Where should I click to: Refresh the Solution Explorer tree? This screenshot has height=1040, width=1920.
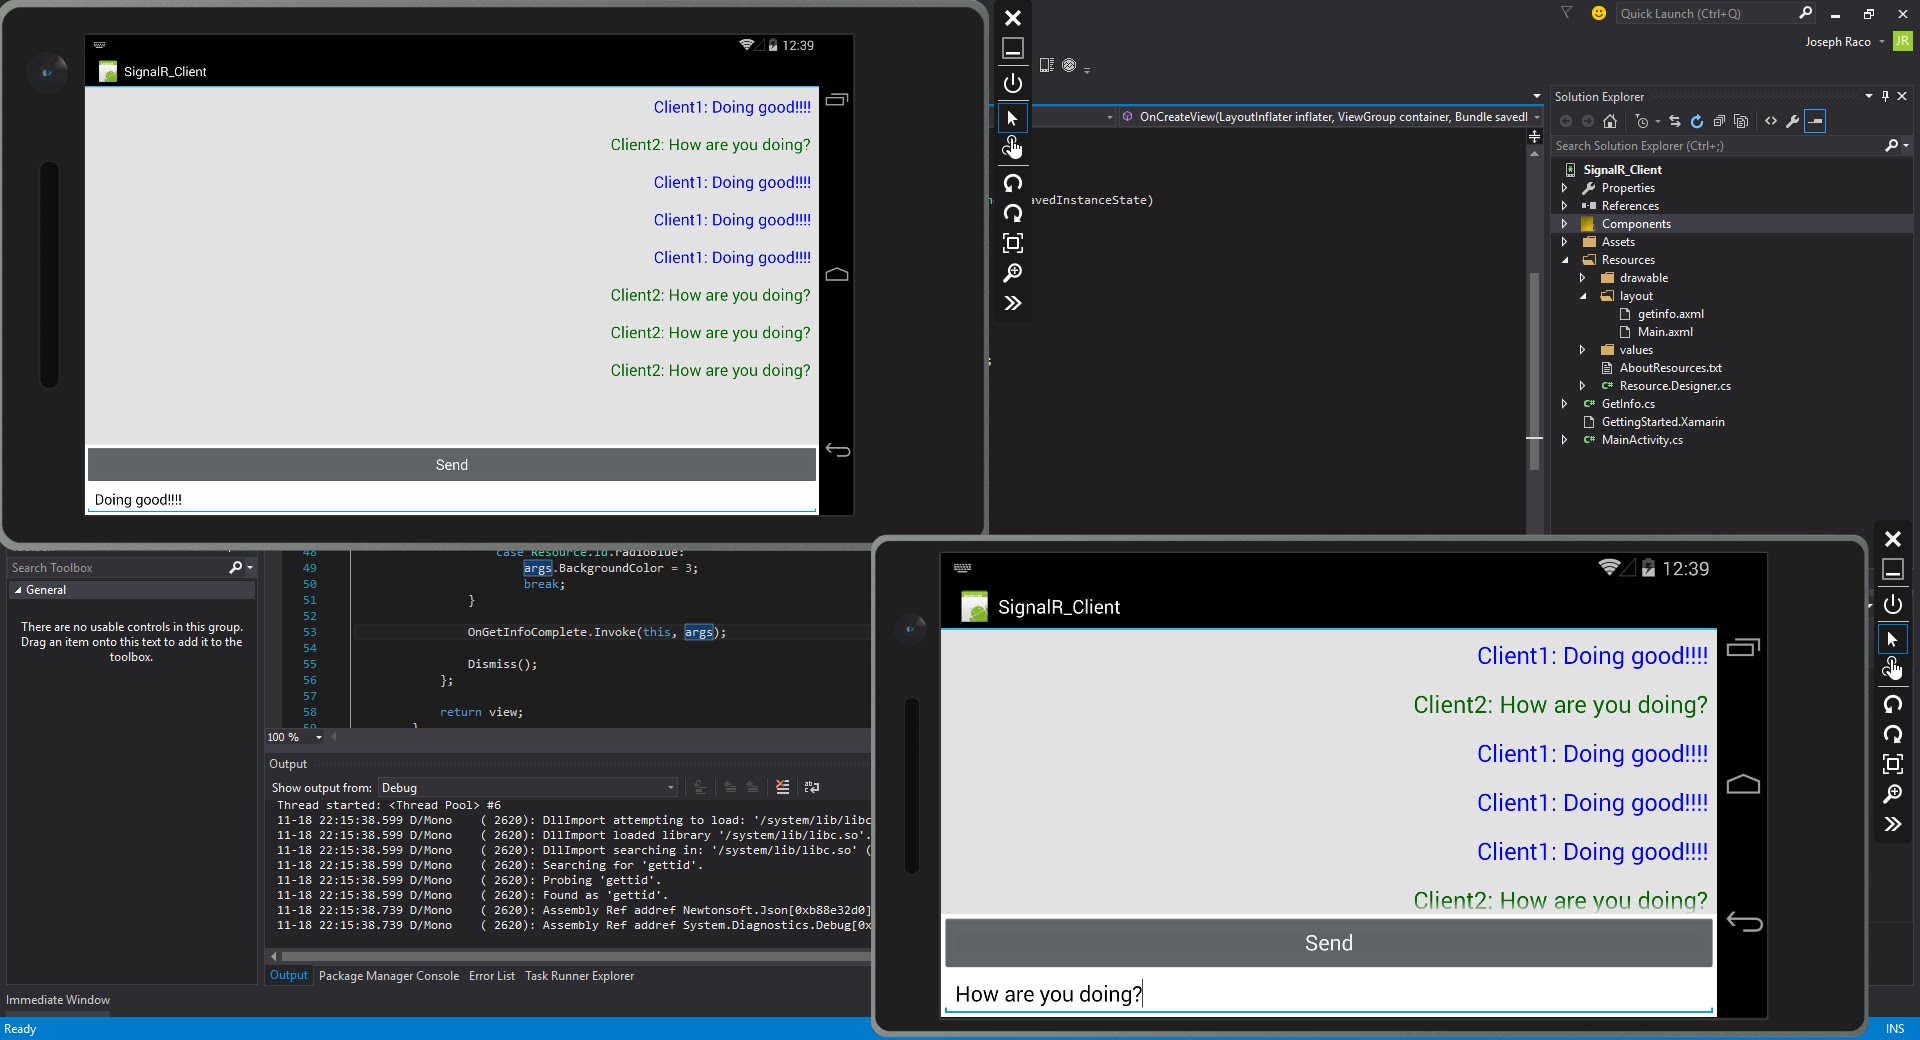coord(1697,121)
